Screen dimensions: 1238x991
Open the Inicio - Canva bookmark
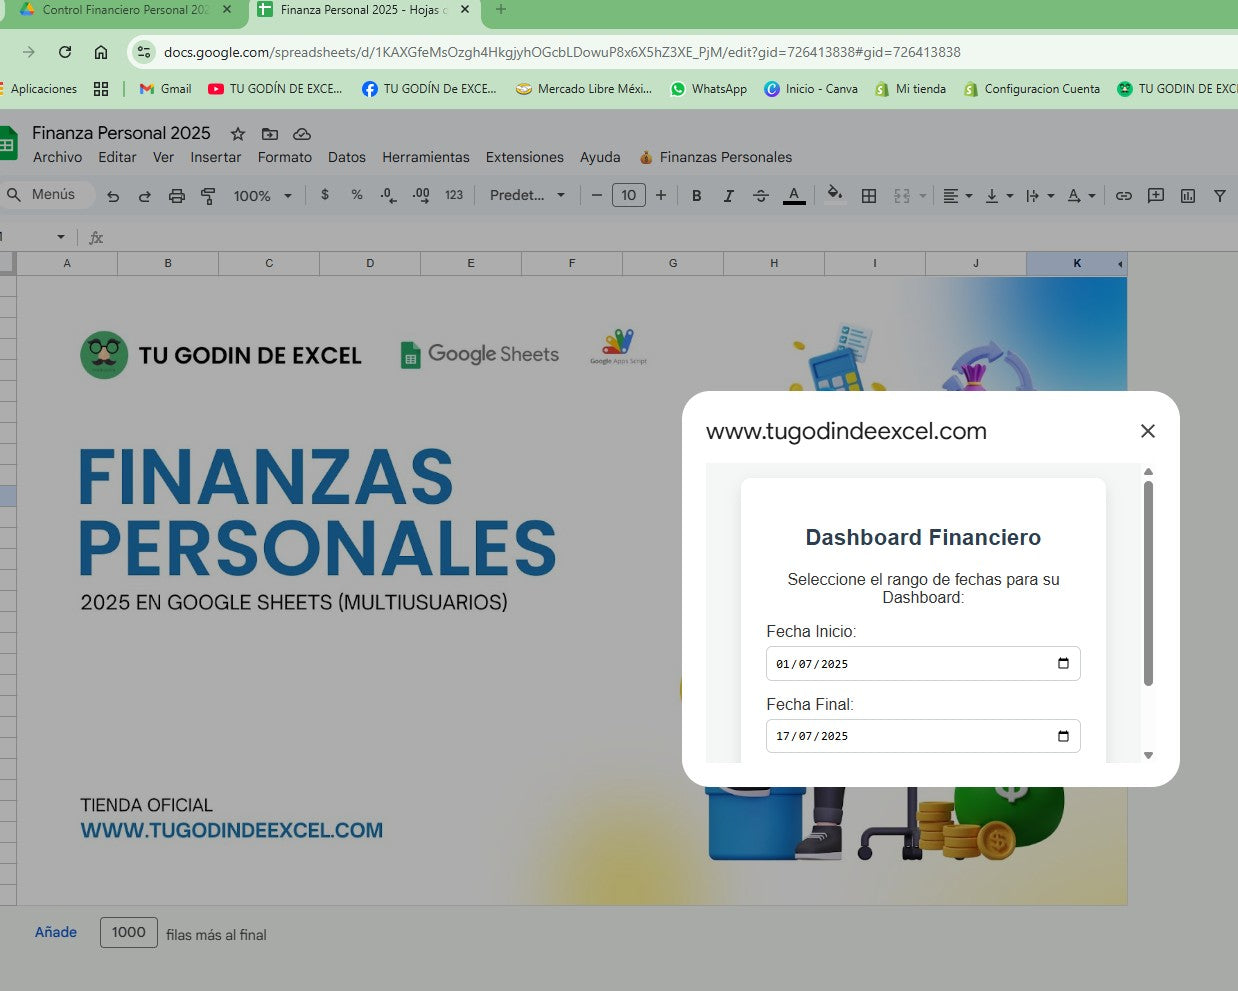811,89
